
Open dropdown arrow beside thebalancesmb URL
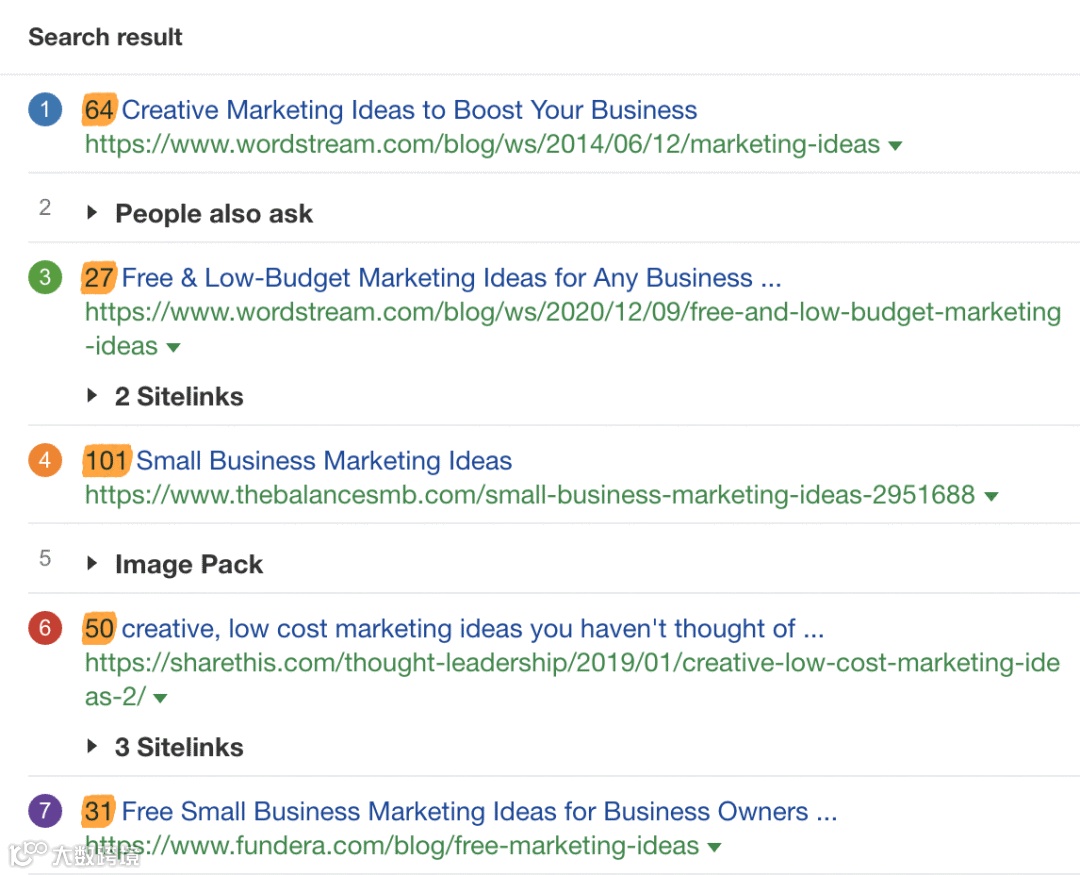[991, 496]
